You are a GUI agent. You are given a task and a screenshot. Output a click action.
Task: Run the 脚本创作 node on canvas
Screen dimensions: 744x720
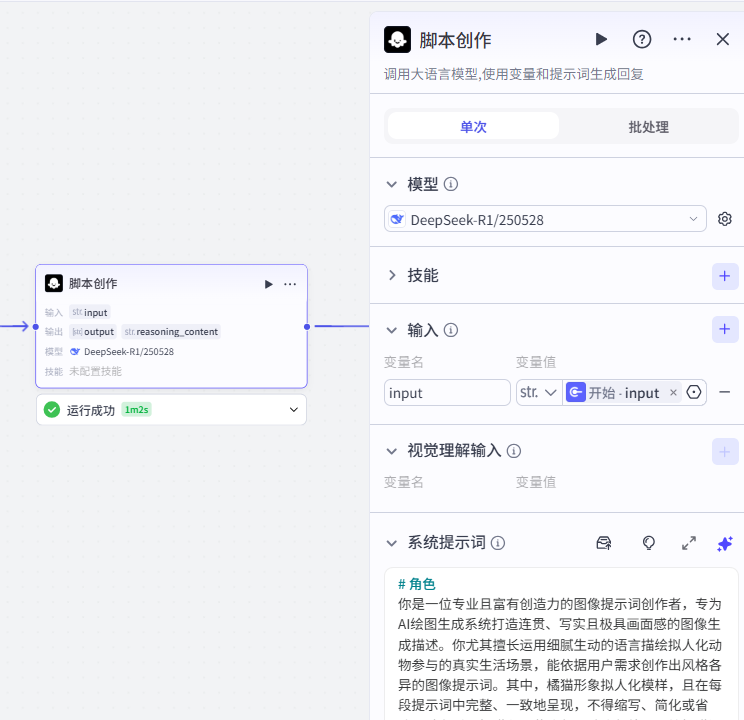268,284
